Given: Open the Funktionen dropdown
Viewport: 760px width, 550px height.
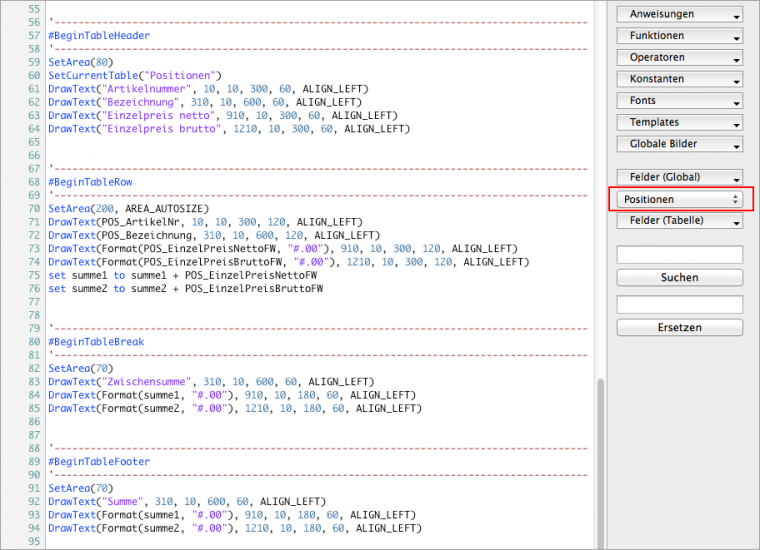Looking at the screenshot, I should pyautogui.click(x=680, y=36).
